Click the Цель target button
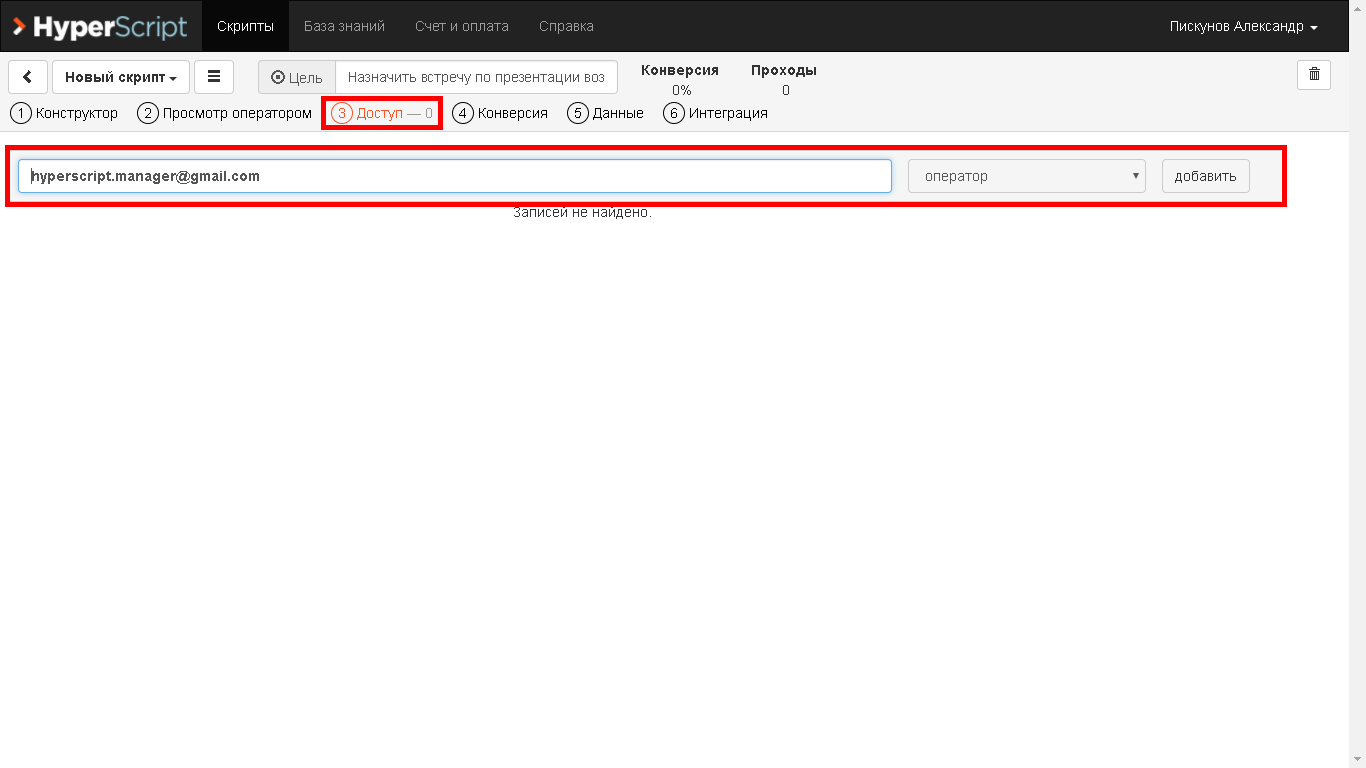This screenshot has height=768, width=1366. (297, 77)
